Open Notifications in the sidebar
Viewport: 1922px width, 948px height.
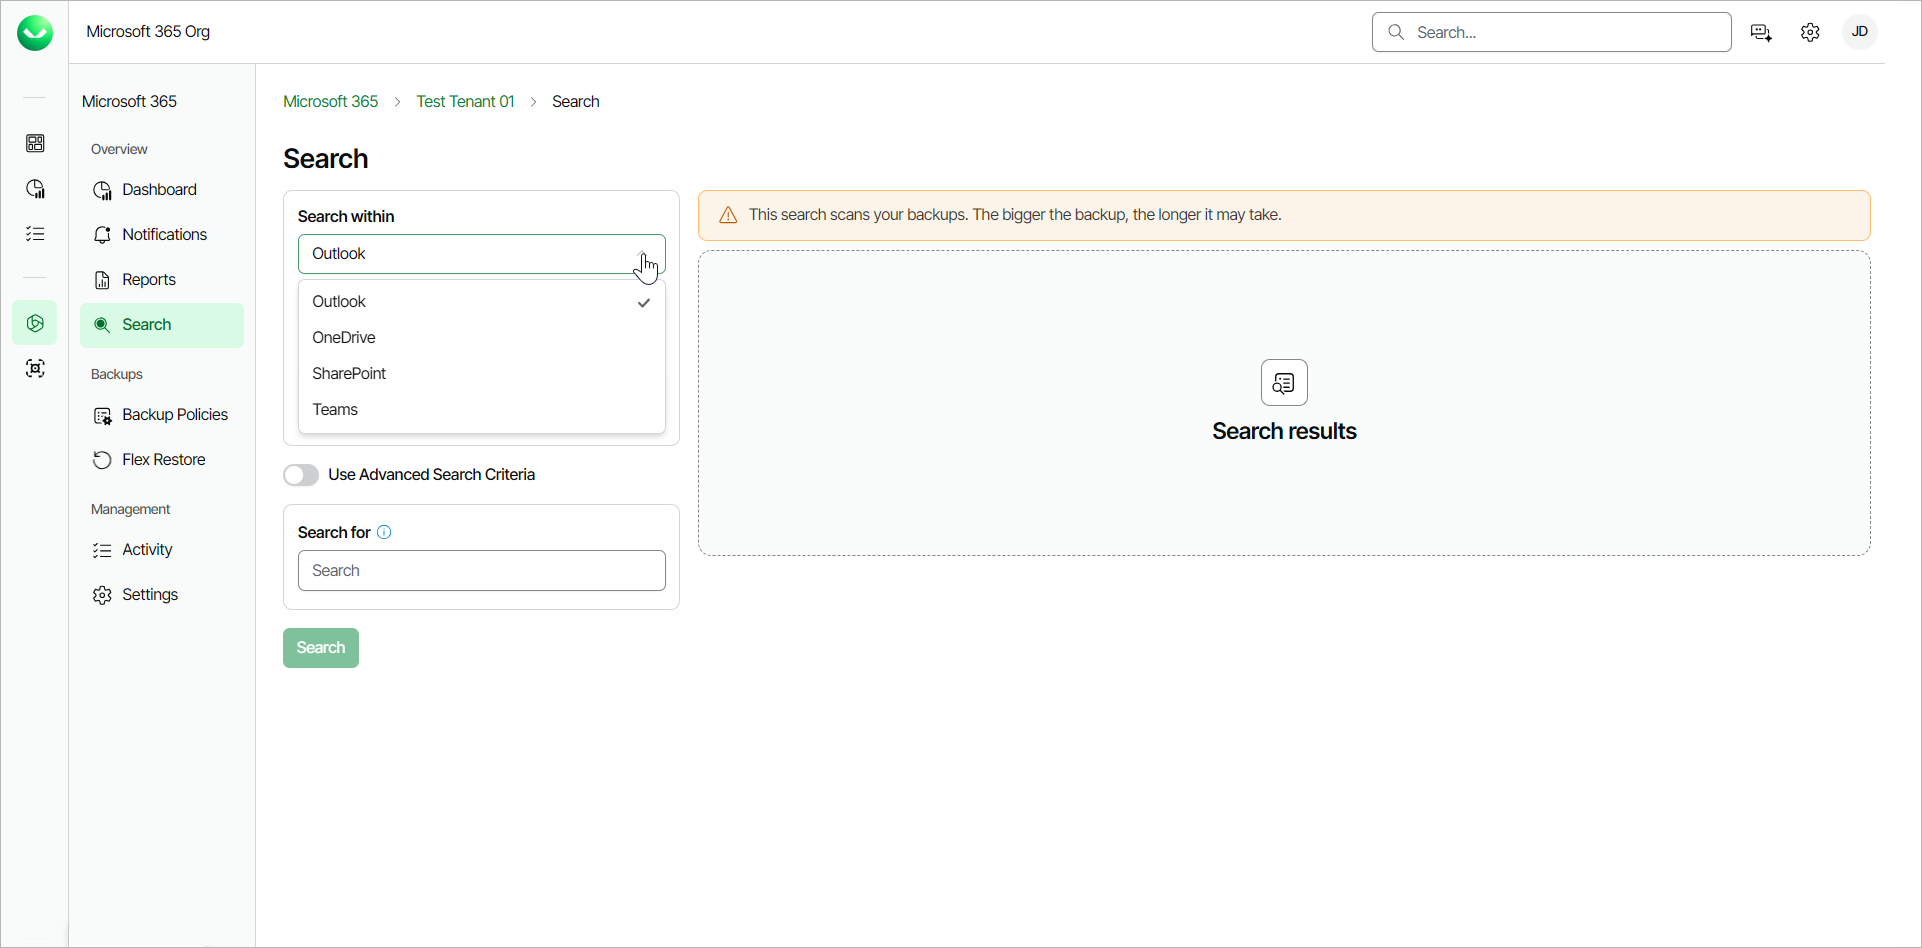pyautogui.click(x=162, y=235)
